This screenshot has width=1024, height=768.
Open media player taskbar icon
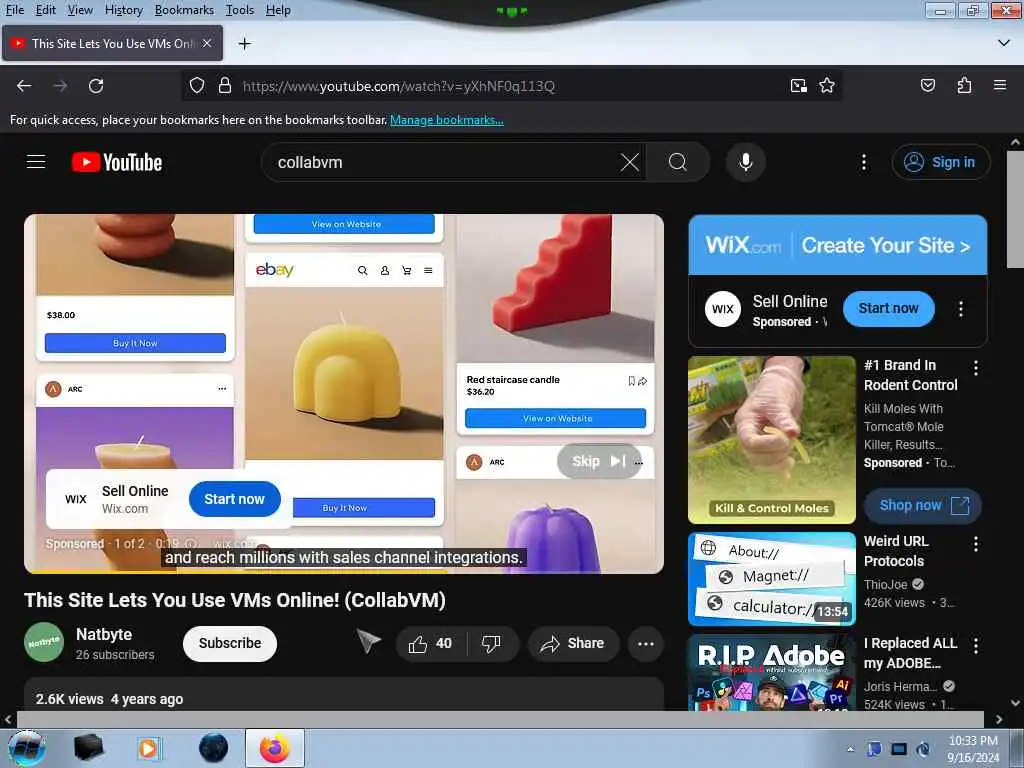tap(149, 748)
